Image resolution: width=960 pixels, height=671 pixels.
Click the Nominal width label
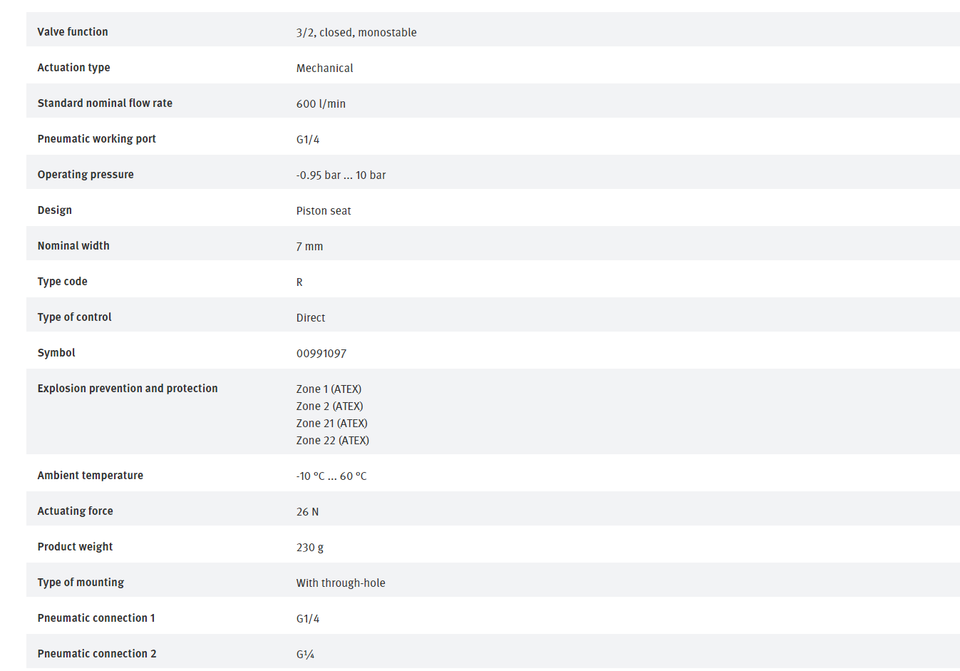click(x=73, y=246)
